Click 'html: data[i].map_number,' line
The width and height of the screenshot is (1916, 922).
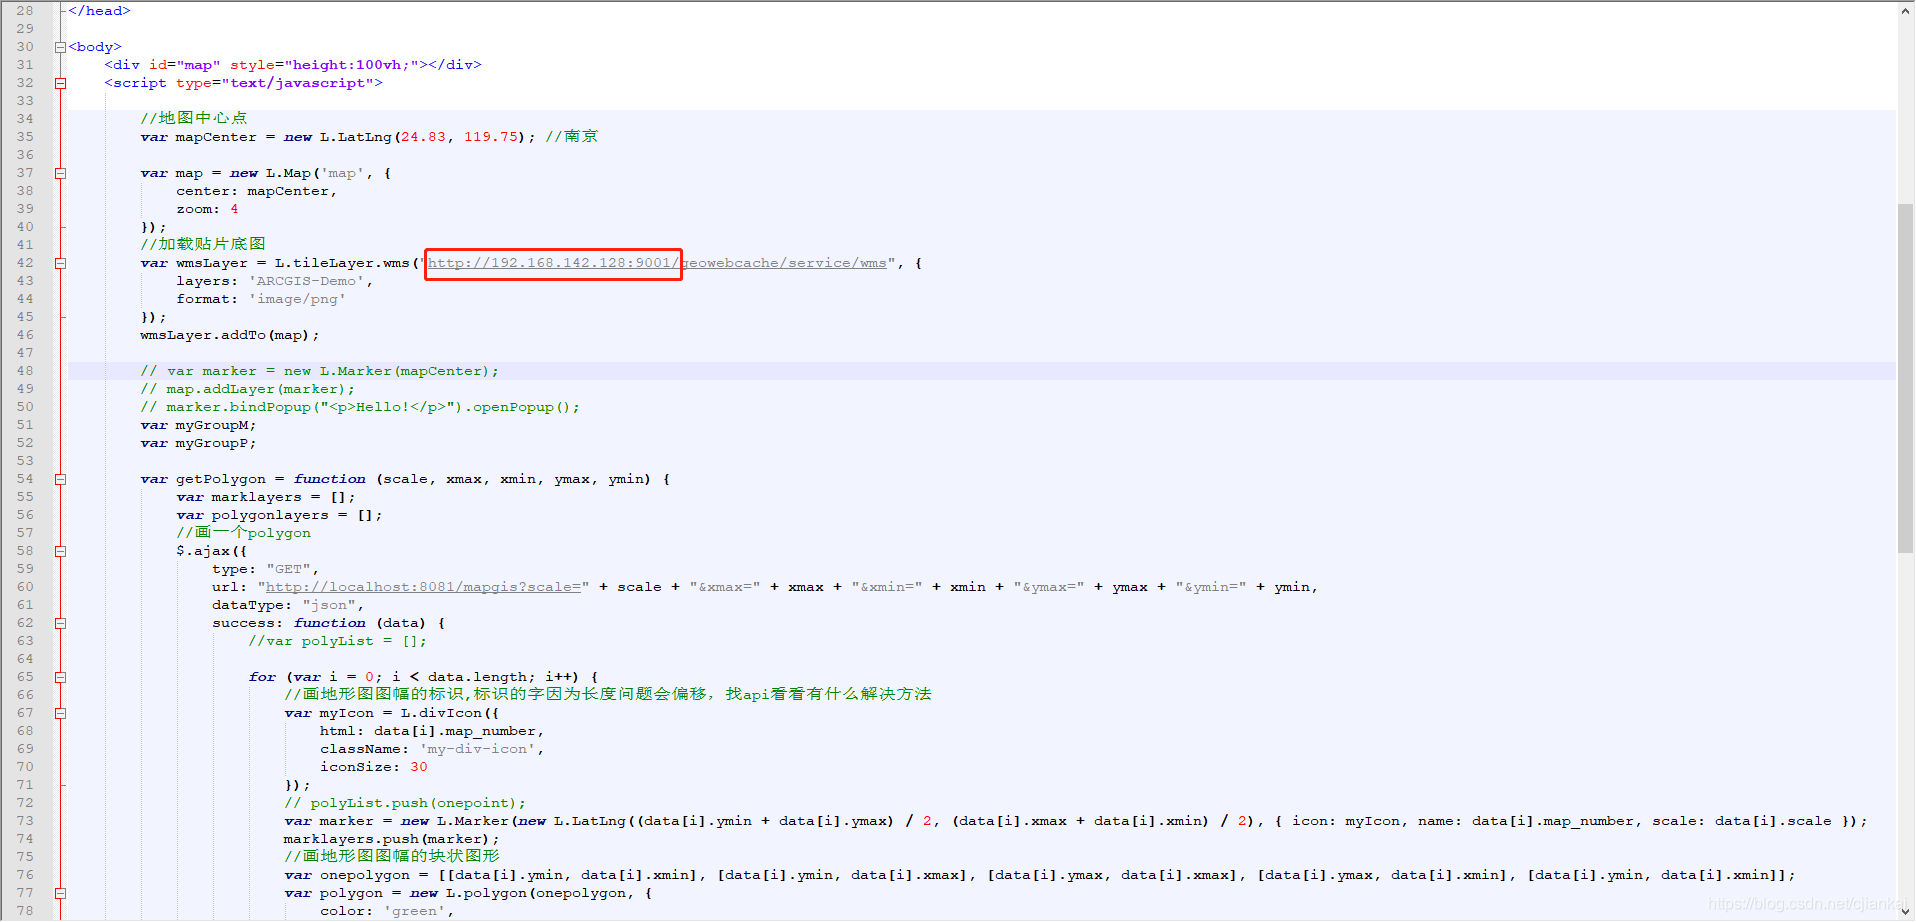pyautogui.click(x=432, y=731)
